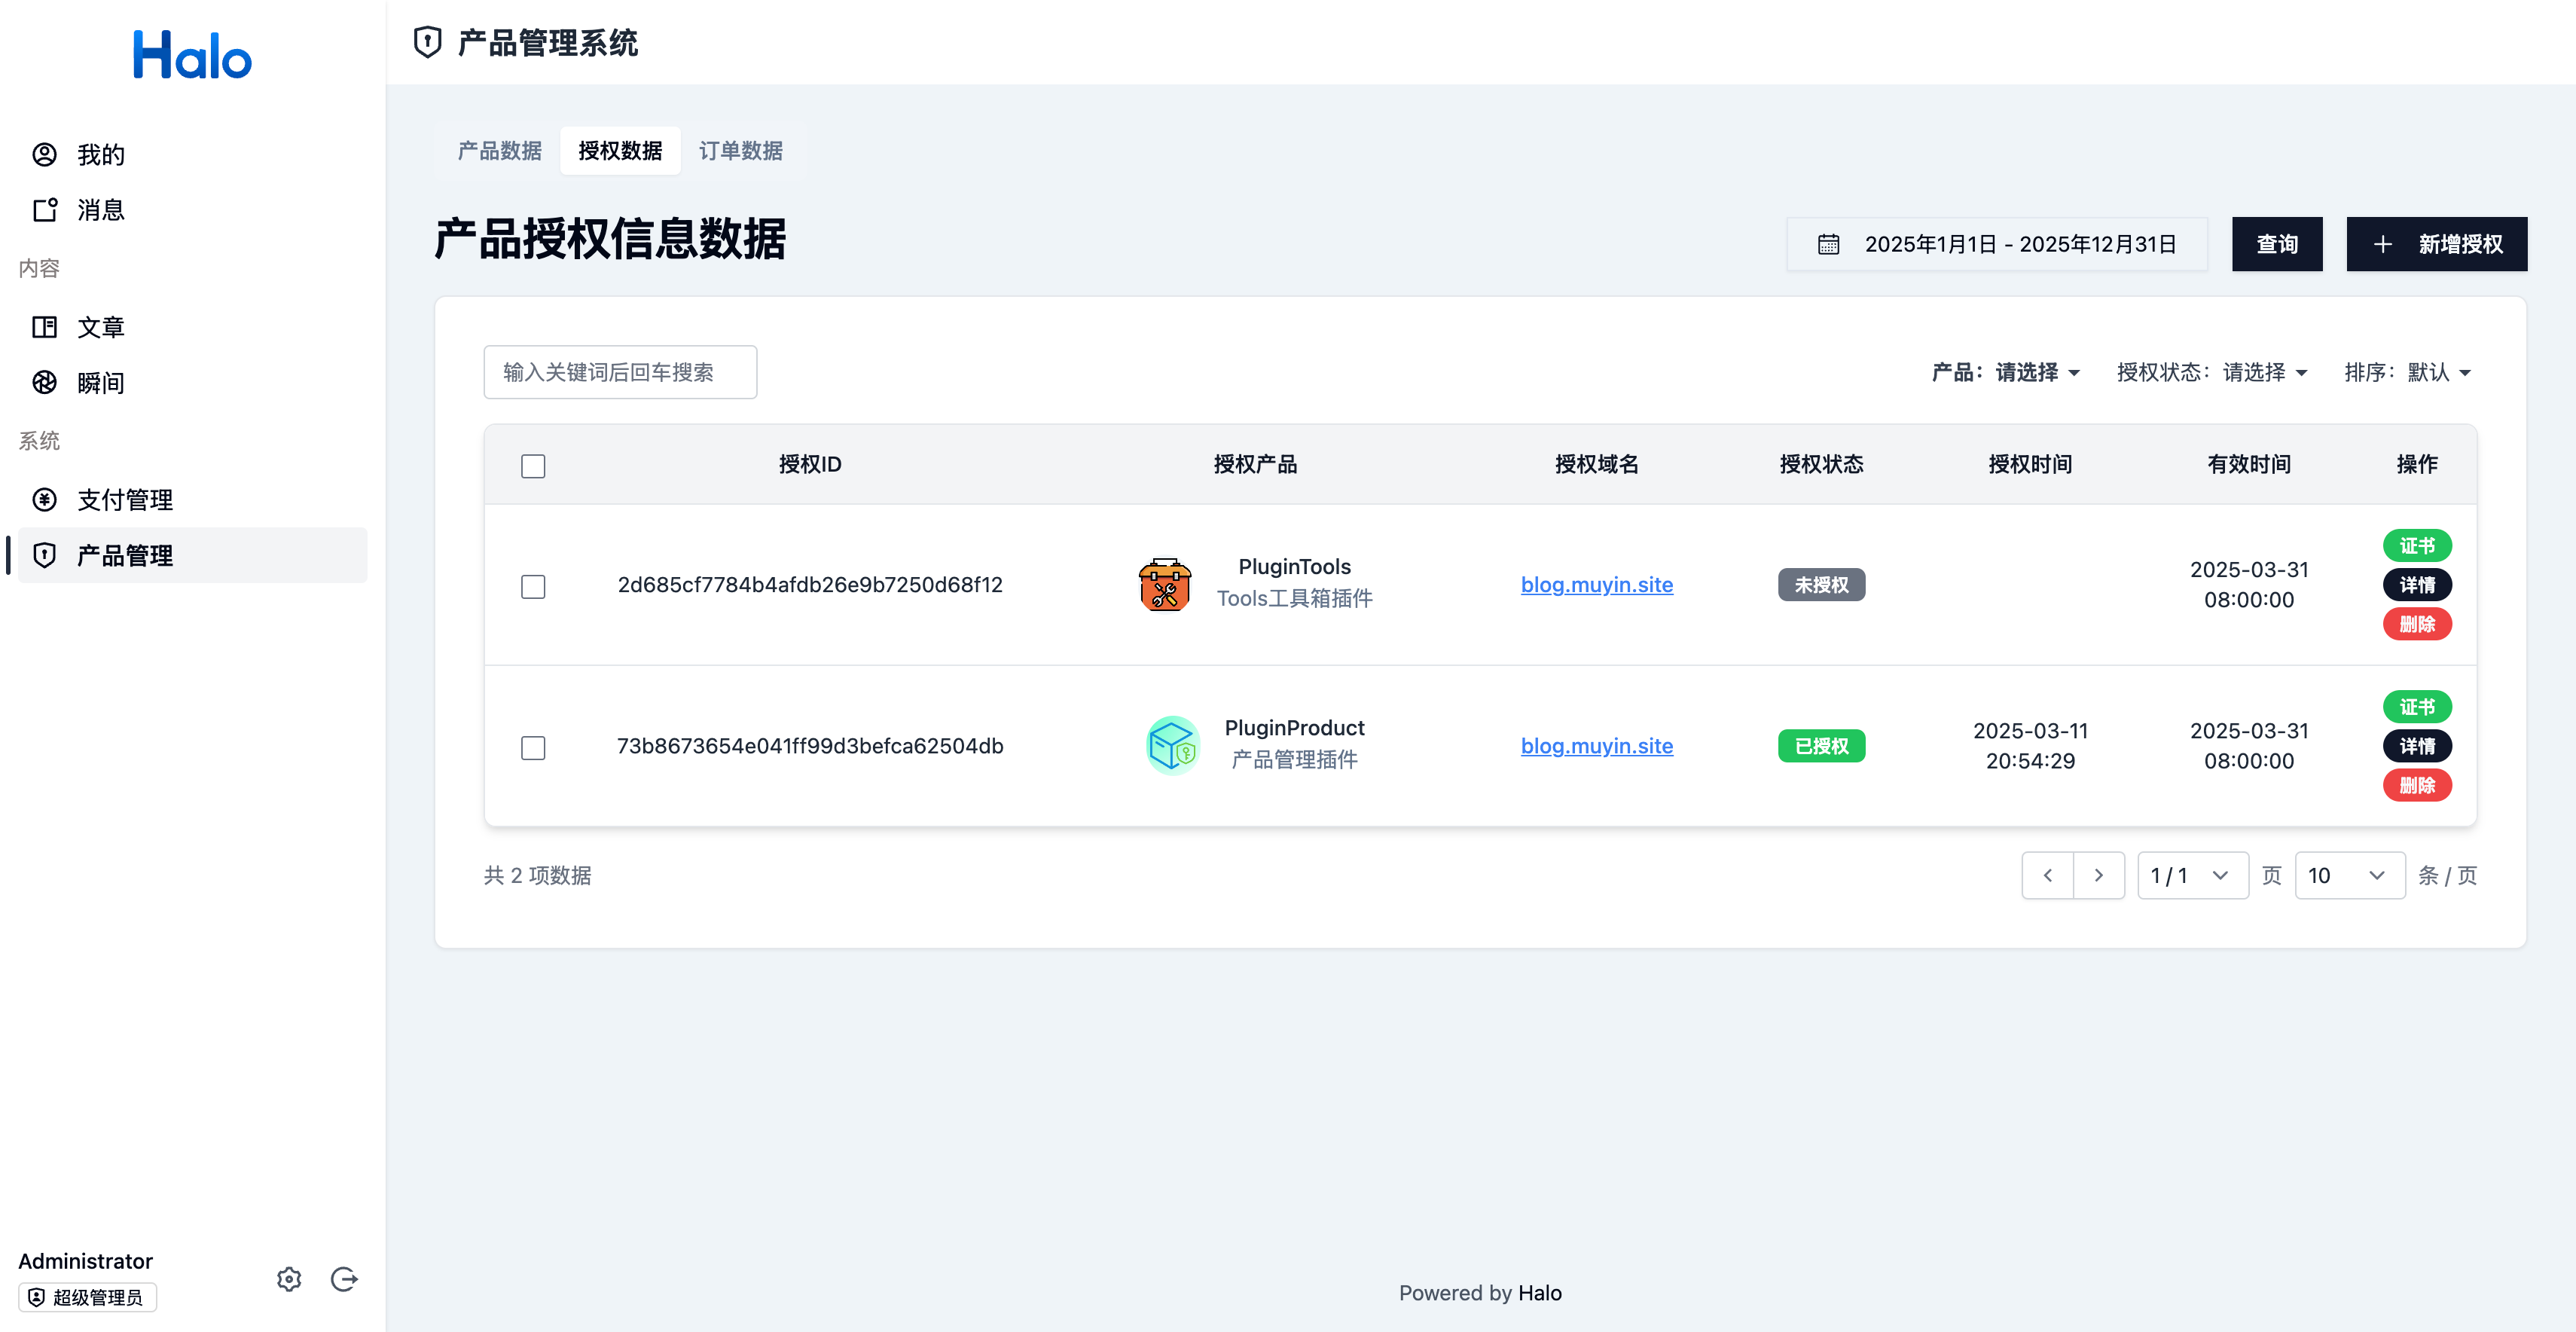
Task: Click the keyword search input field
Action: (x=620, y=372)
